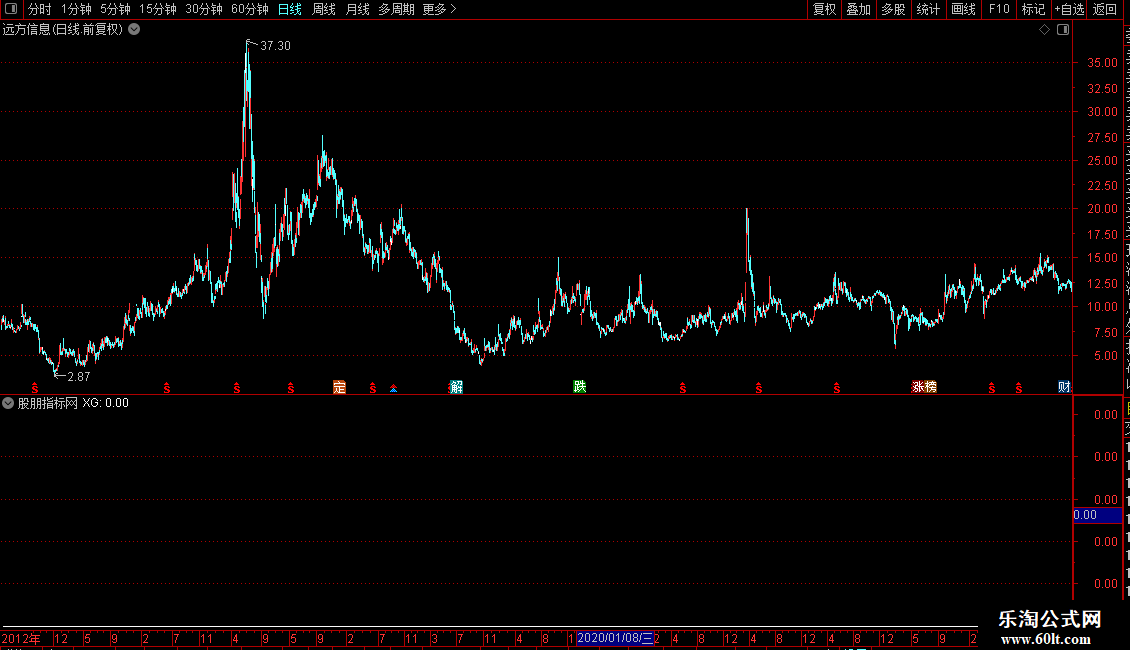Switch to 日线 daily chart

point(290,9)
